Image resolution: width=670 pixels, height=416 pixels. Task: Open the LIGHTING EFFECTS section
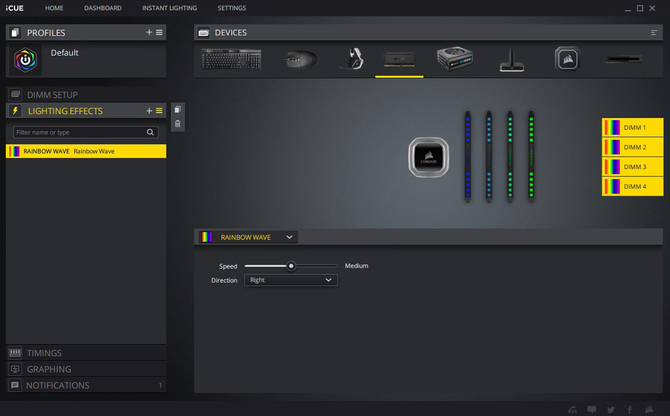86,111
